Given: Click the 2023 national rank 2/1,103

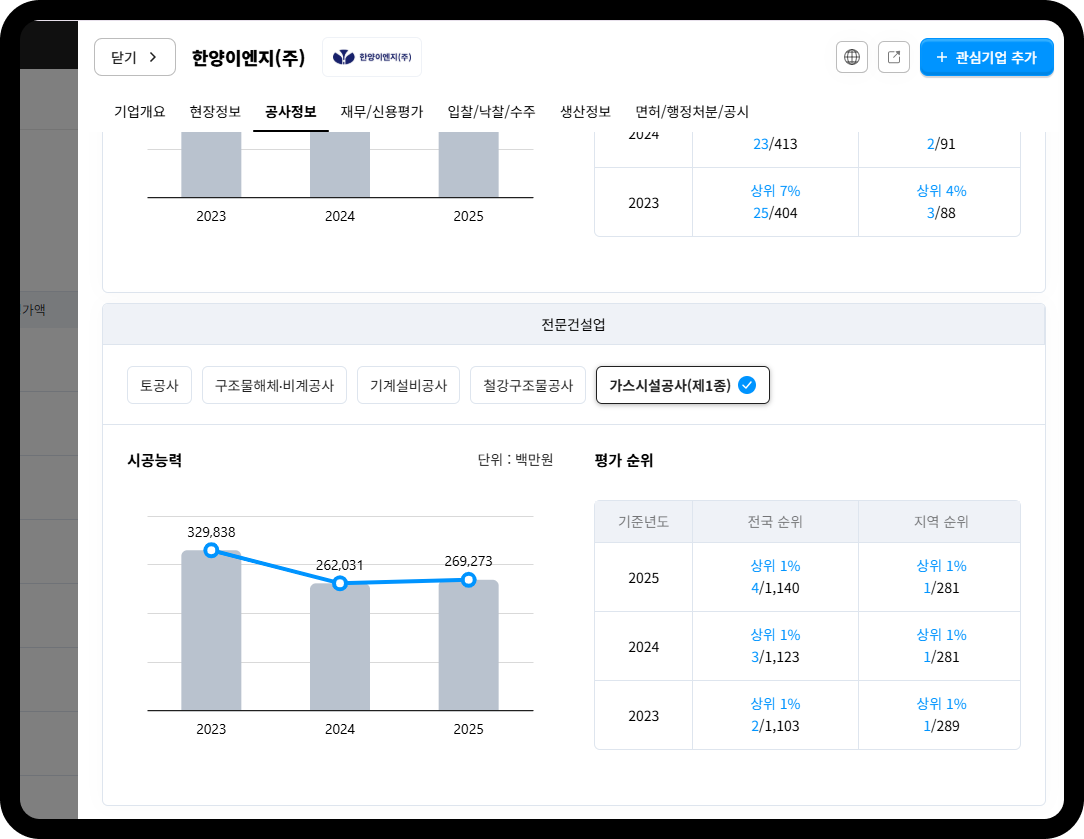Looking at the screenshot, I should pos(775,726).
